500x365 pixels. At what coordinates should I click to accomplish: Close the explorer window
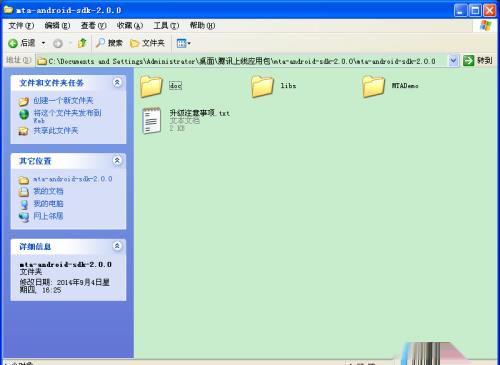point(490,10)
